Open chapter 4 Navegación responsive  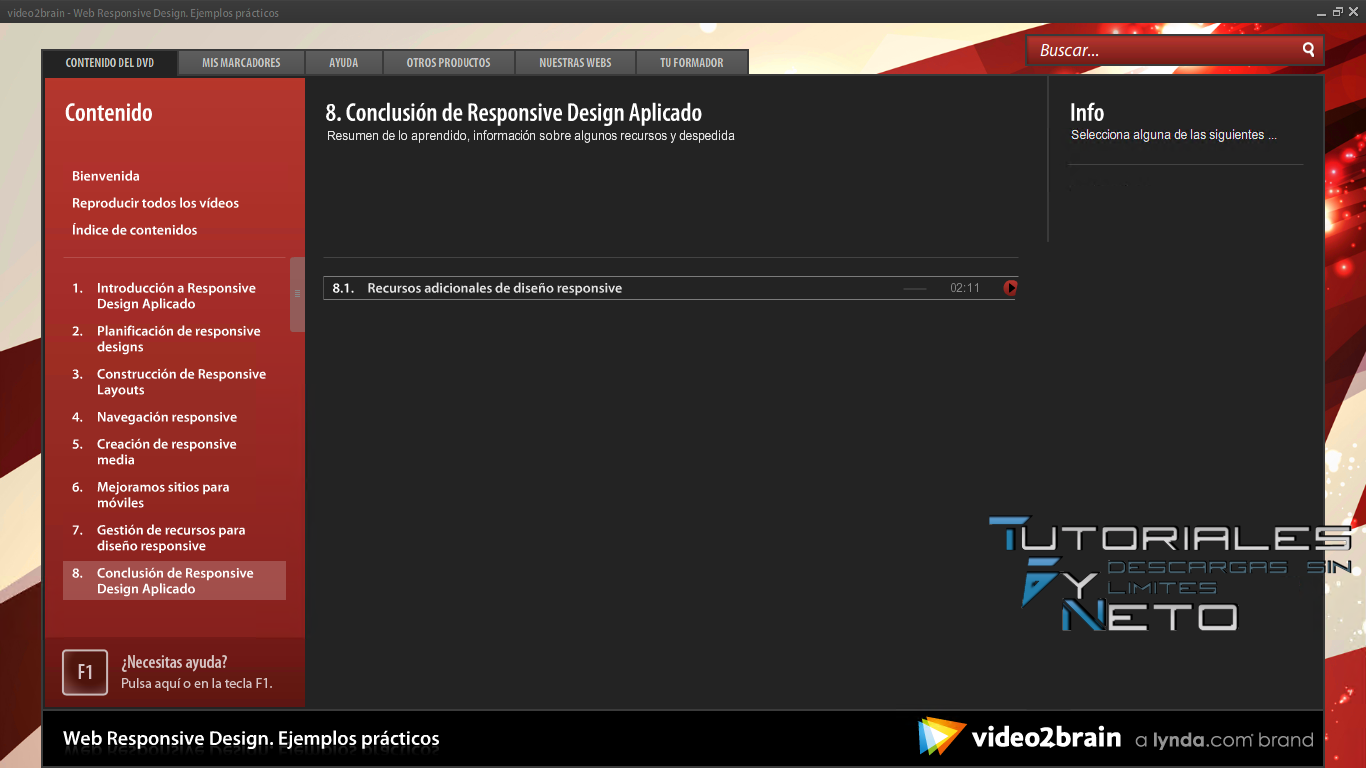(174, 417)
